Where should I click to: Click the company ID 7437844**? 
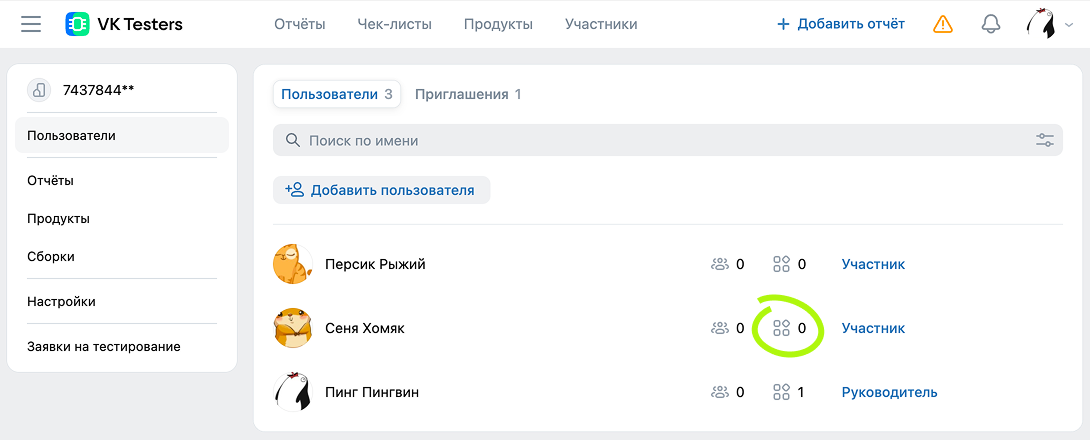[98, 90]
